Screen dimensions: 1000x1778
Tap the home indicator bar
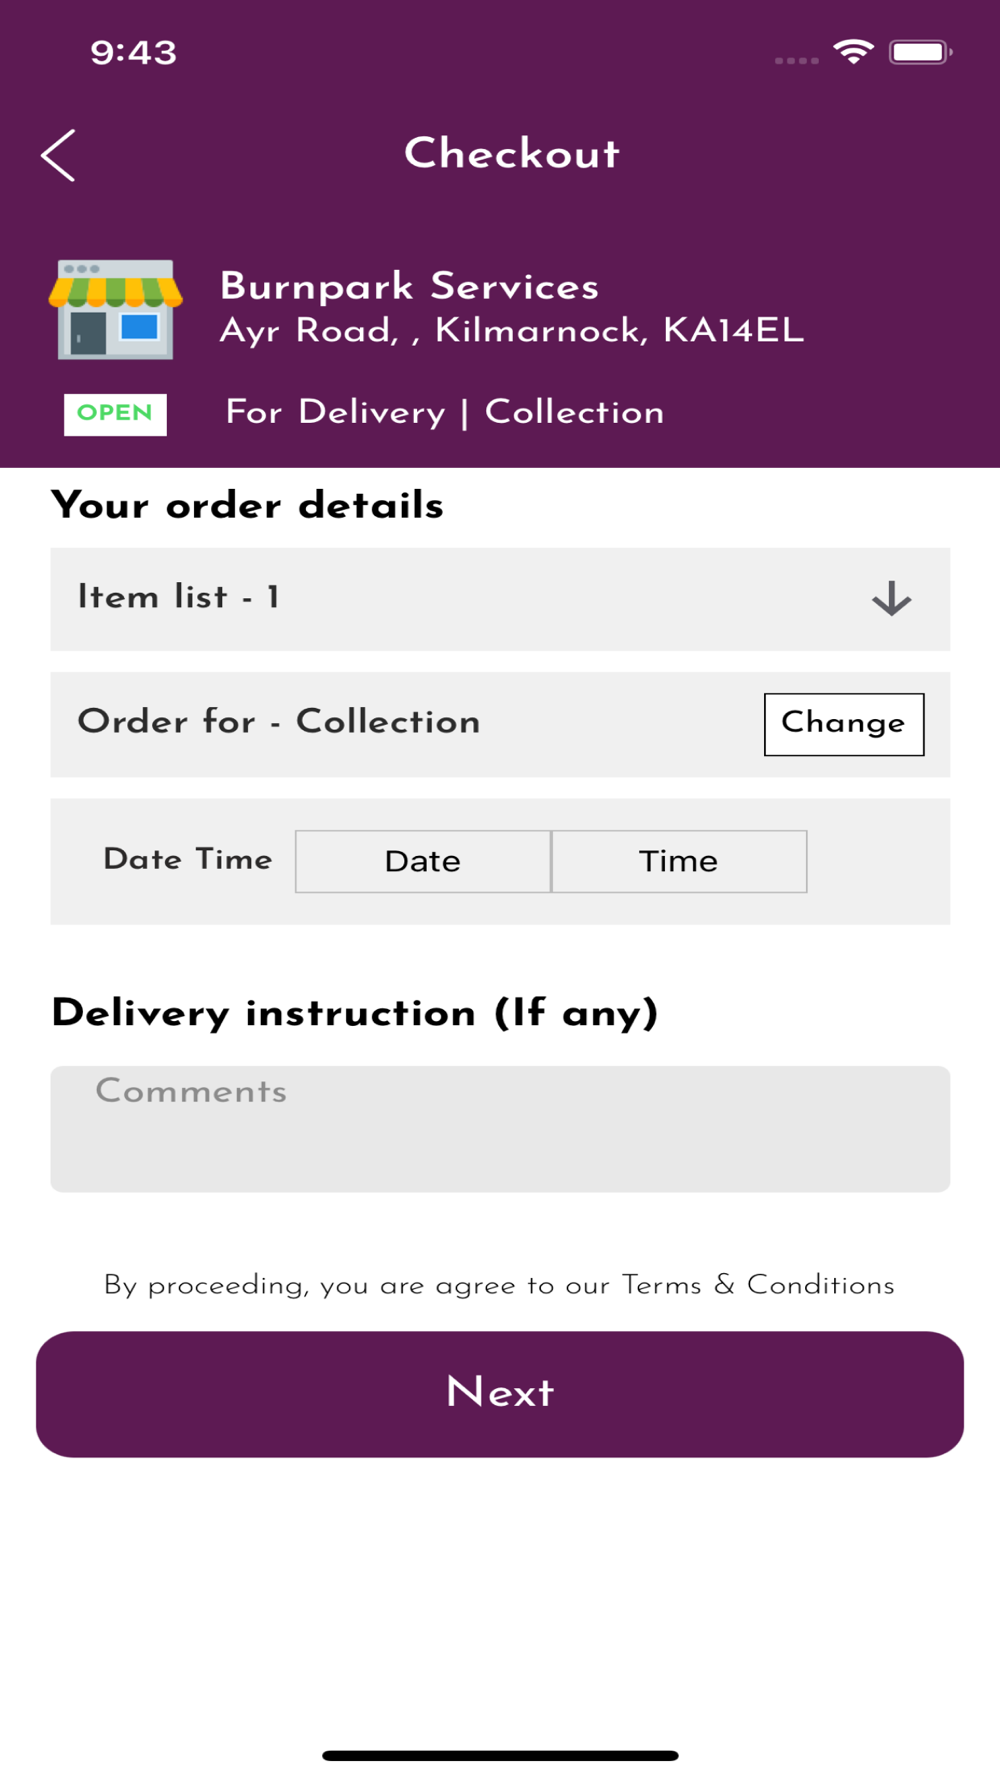500,1755
